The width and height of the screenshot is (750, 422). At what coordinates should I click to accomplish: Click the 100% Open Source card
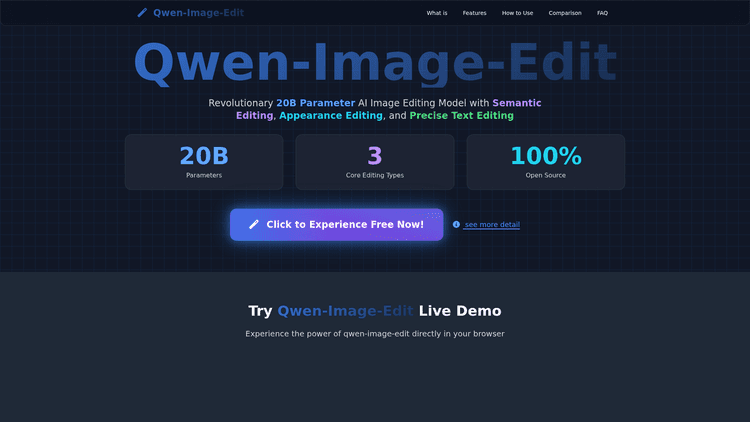click(546, 162)
